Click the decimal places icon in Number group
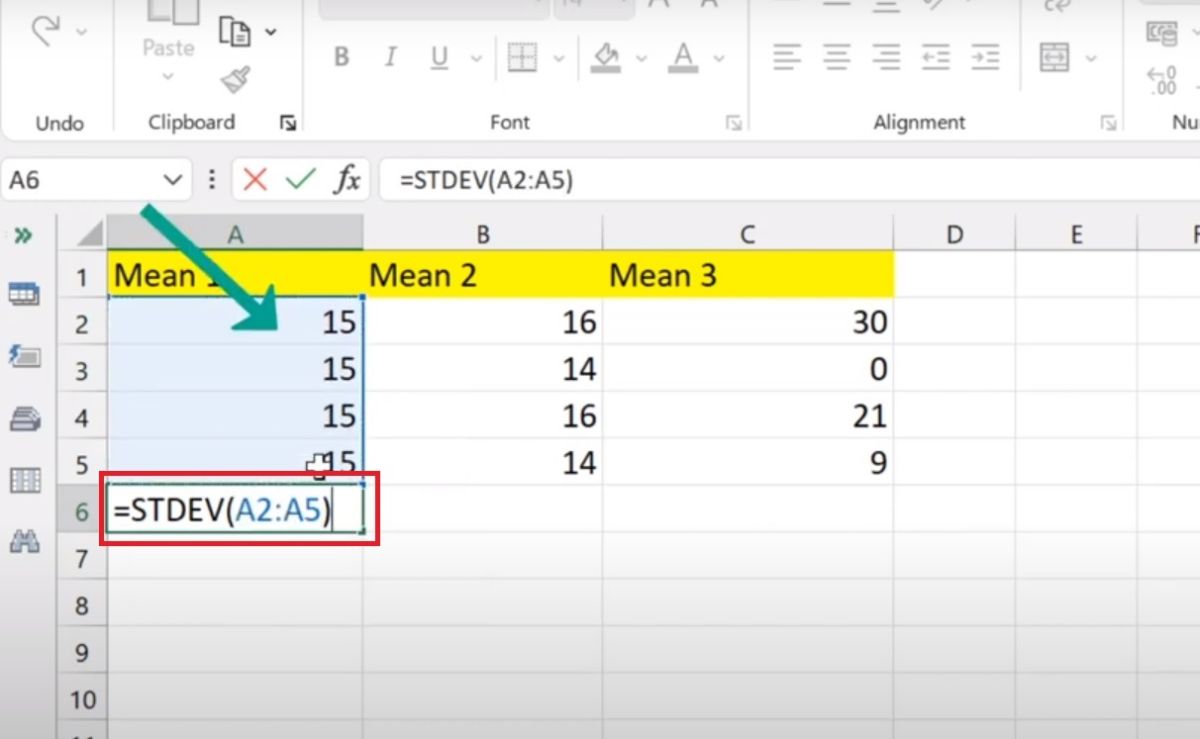The image size is (1200, 739). tap(1162, 81)
